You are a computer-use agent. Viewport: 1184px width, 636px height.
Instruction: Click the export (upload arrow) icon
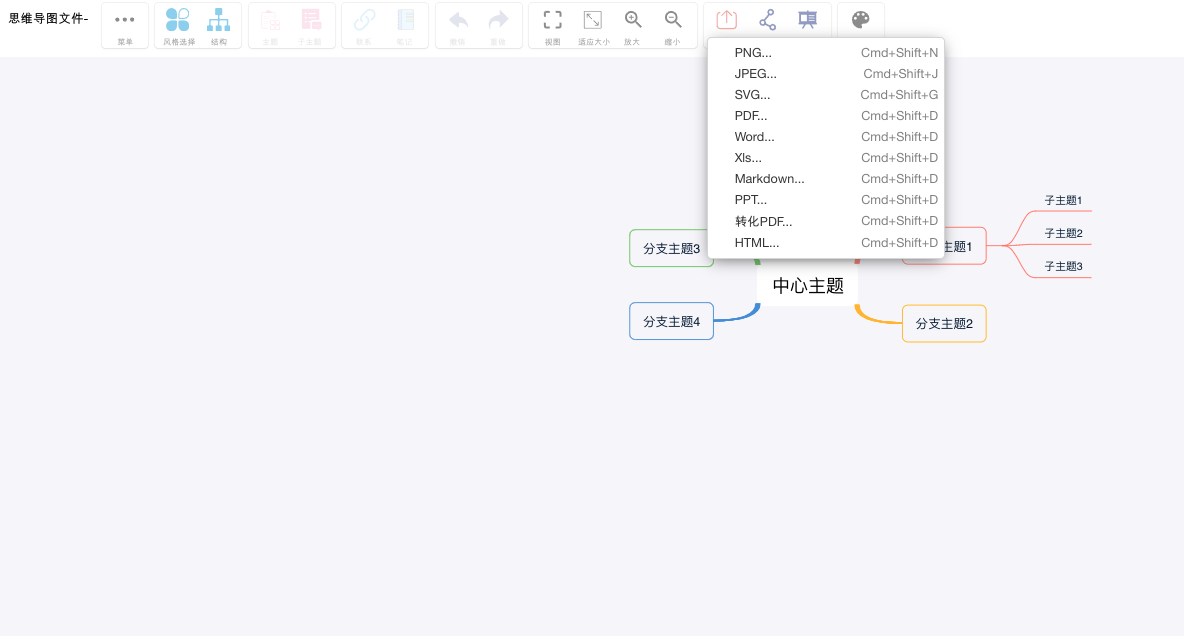726,18
